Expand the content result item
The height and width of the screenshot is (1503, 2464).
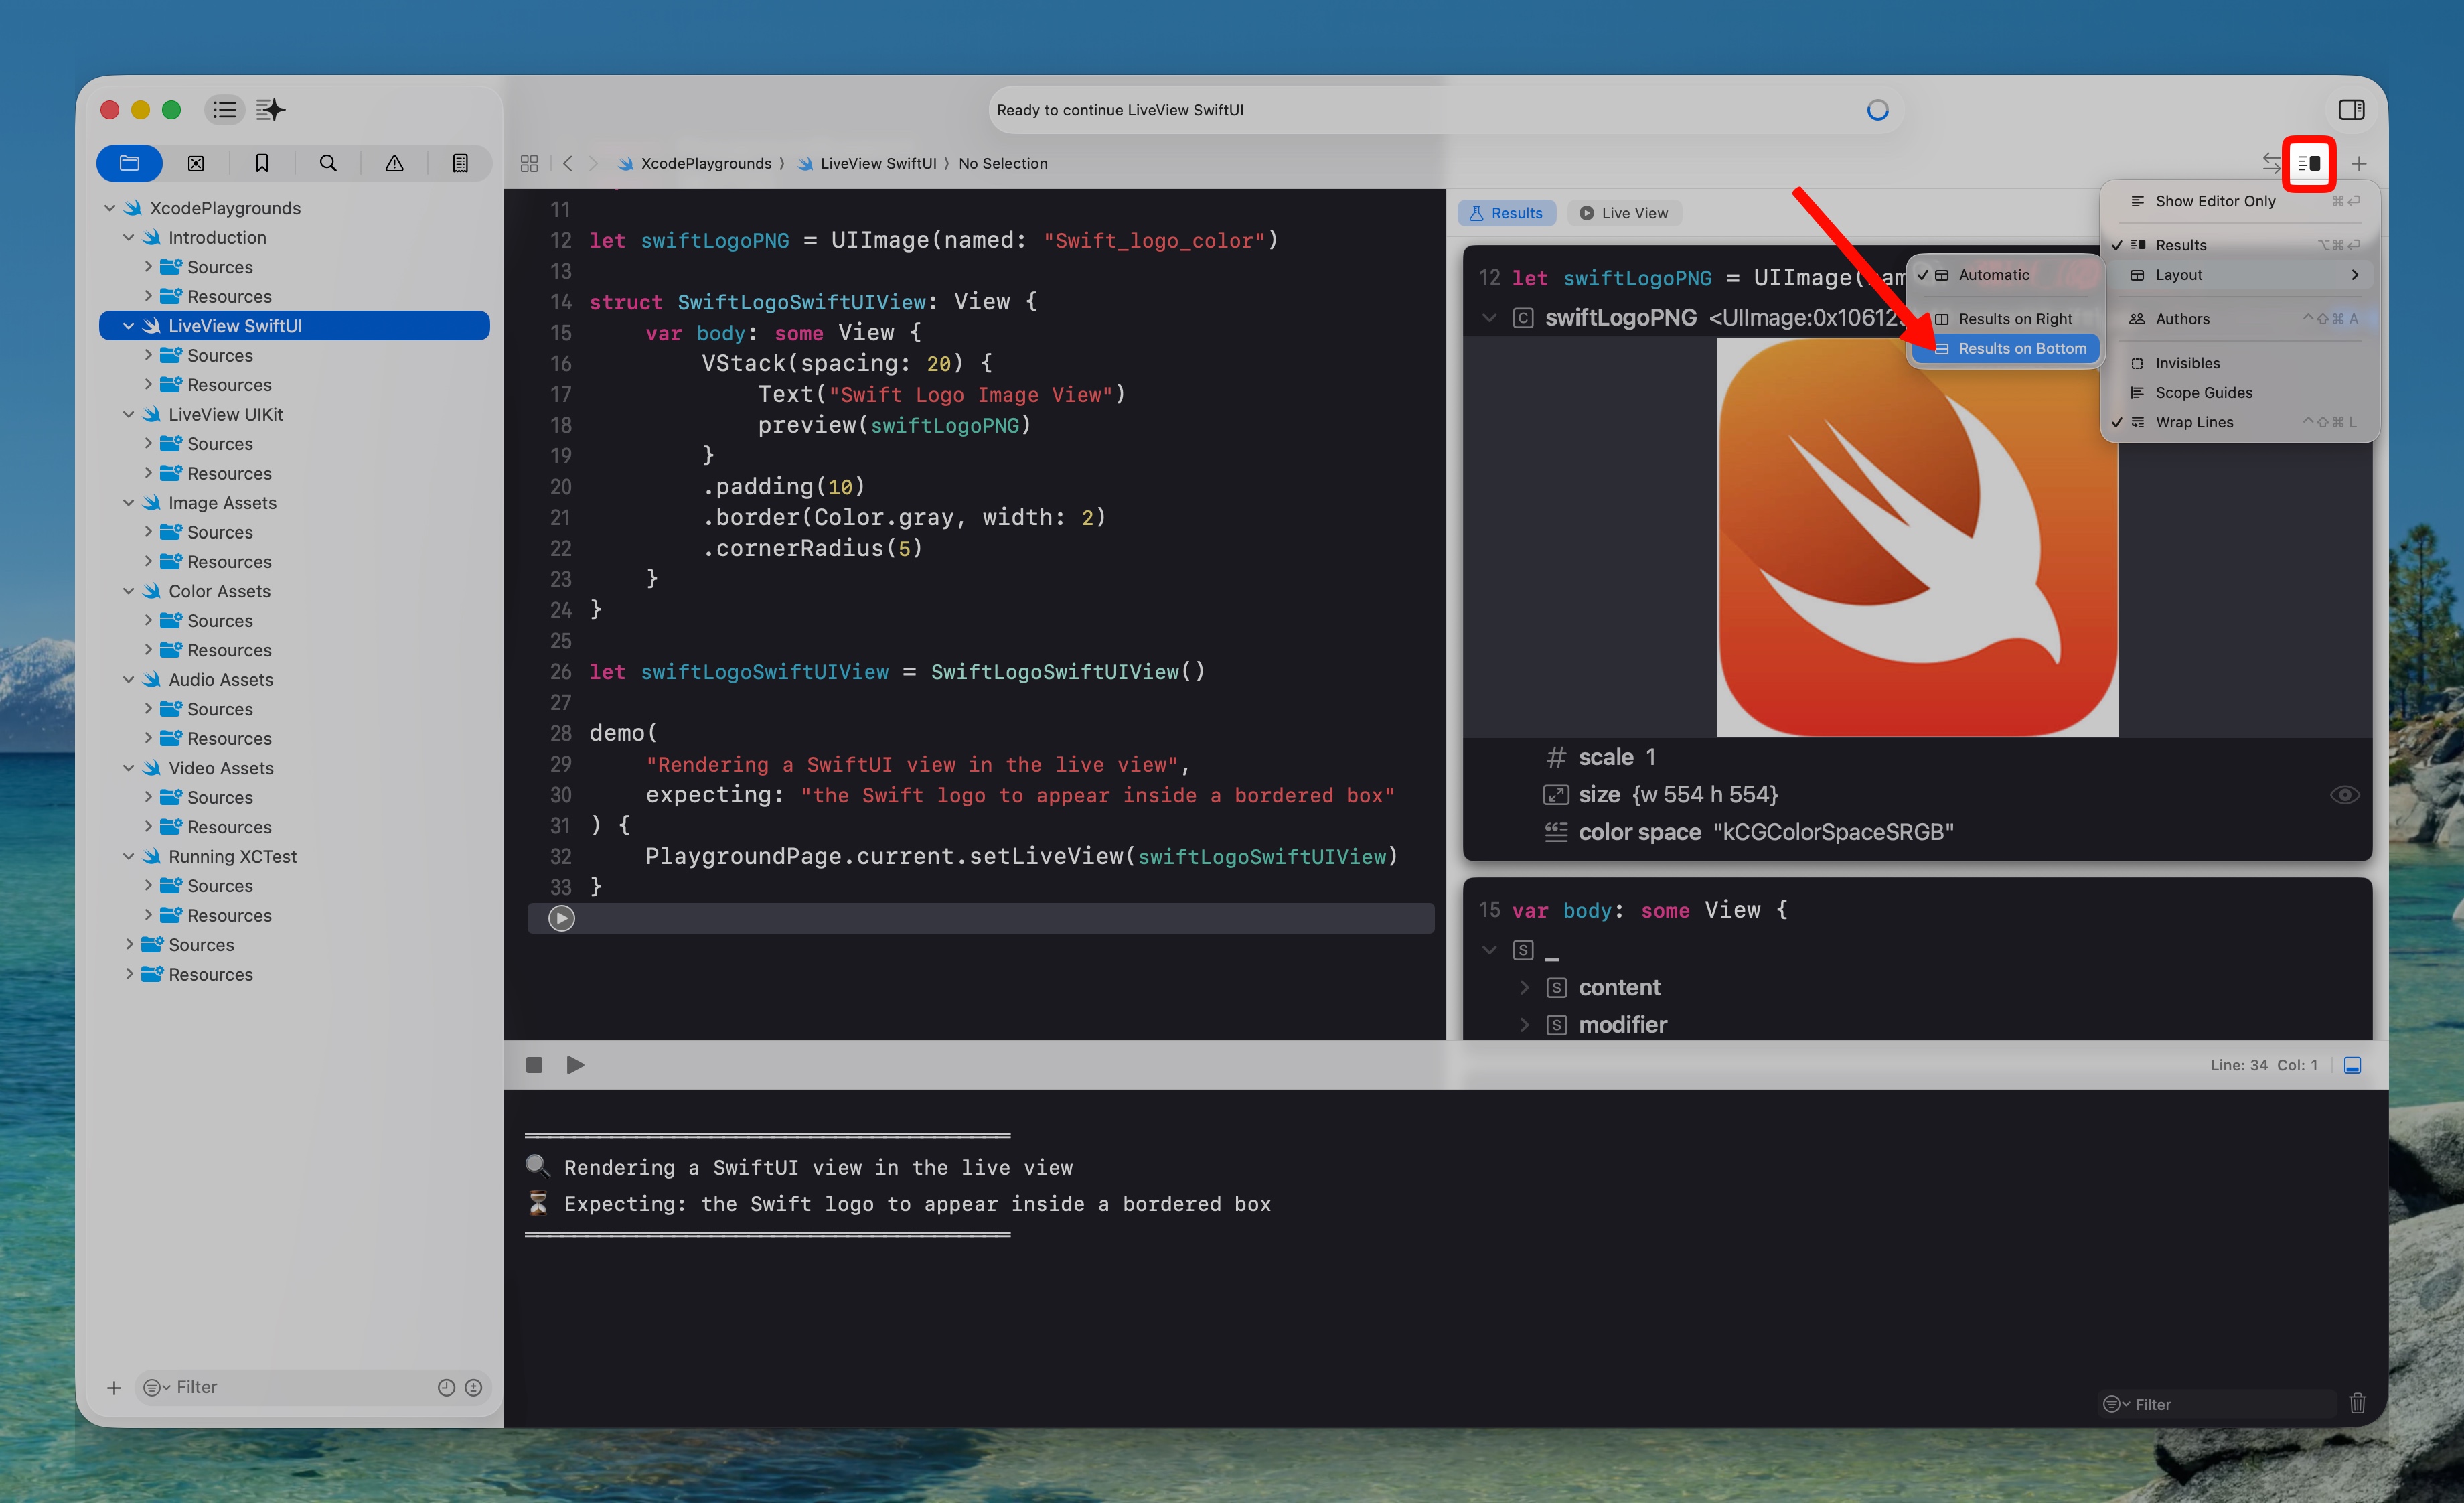(1524, 988)
